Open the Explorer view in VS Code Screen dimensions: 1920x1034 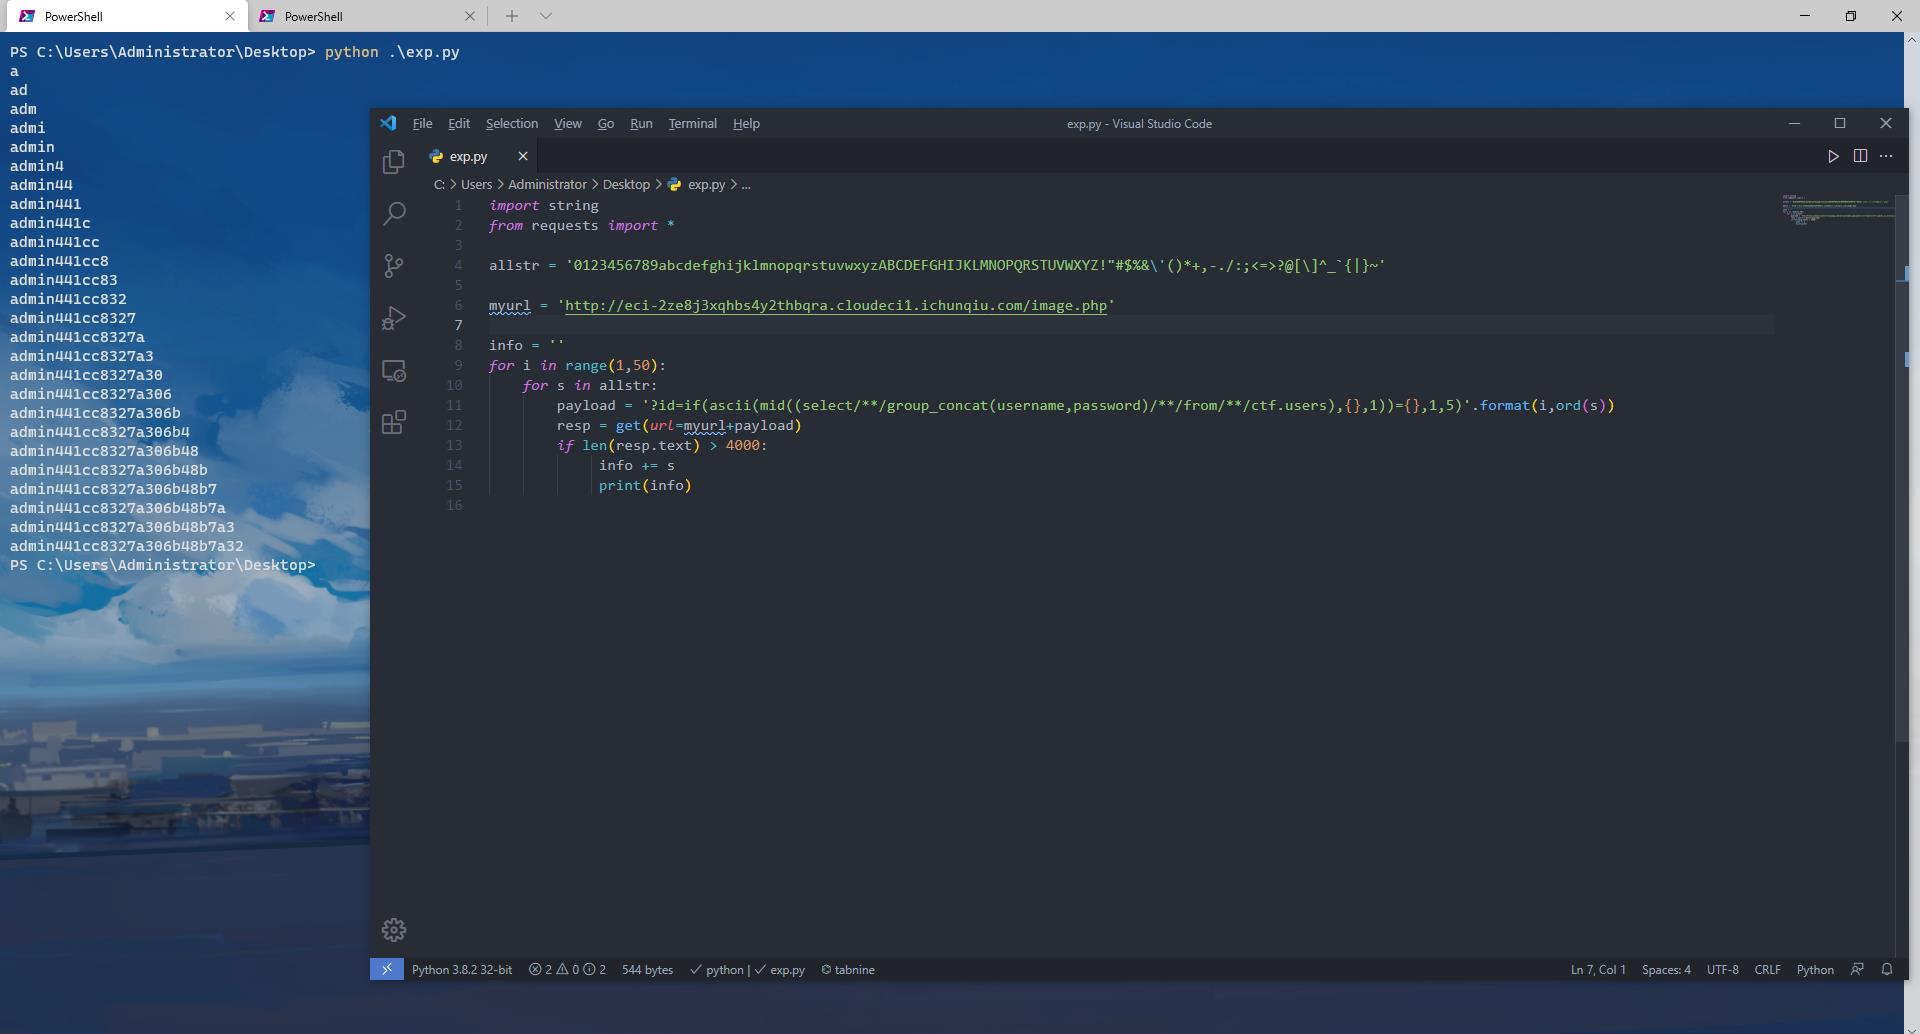[x=394, y=162]
